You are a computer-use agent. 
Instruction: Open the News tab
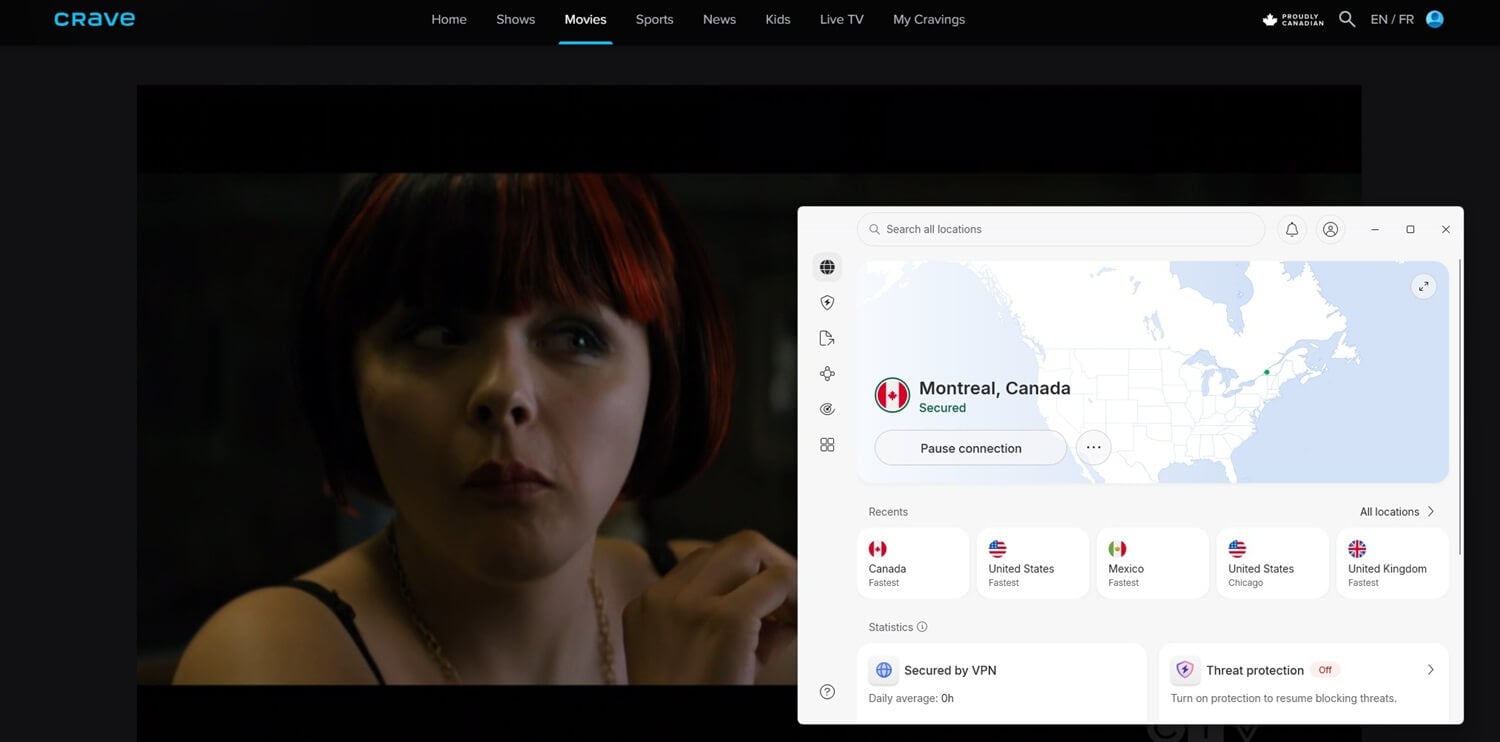click(719, 19)
